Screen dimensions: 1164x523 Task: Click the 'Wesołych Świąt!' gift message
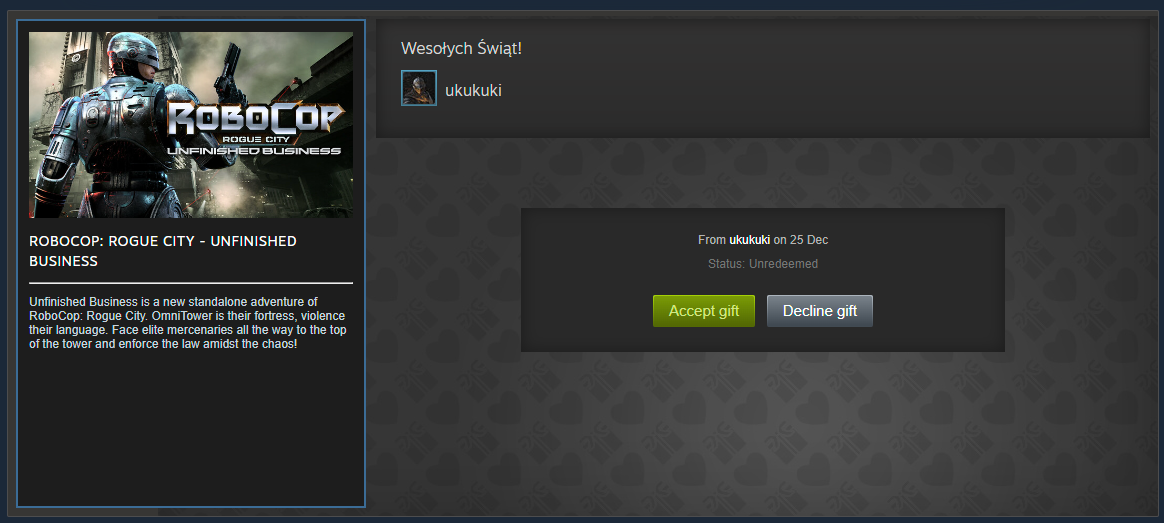462,49
